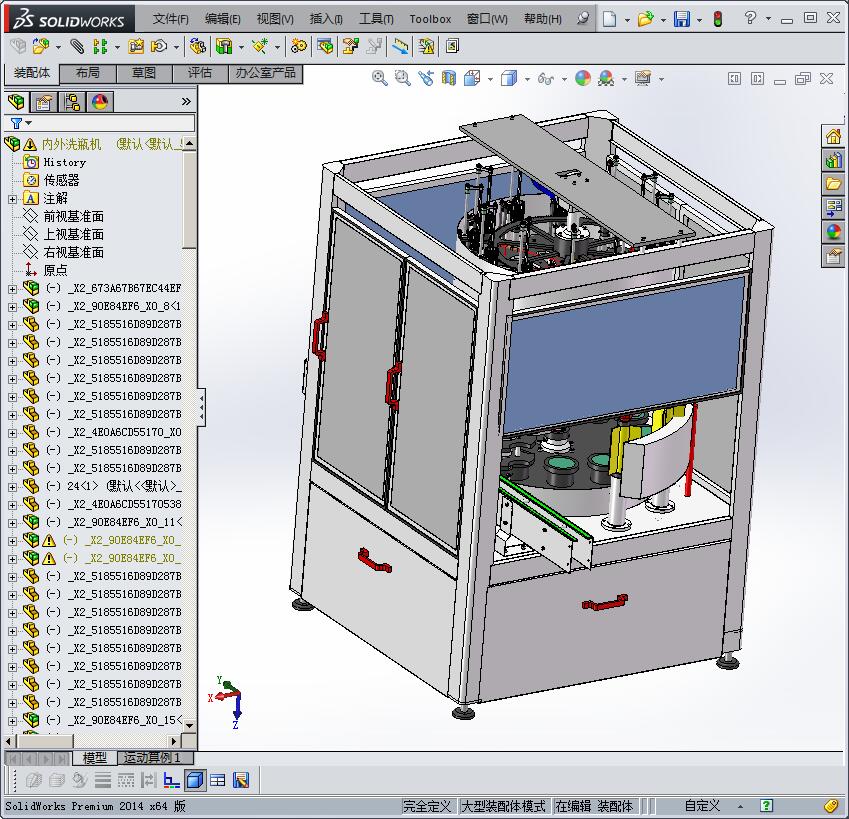Expand hidden manager tabs chevron
Image resolution: width=849 pixels, height=819 pixels.
(x=186, y=102)
